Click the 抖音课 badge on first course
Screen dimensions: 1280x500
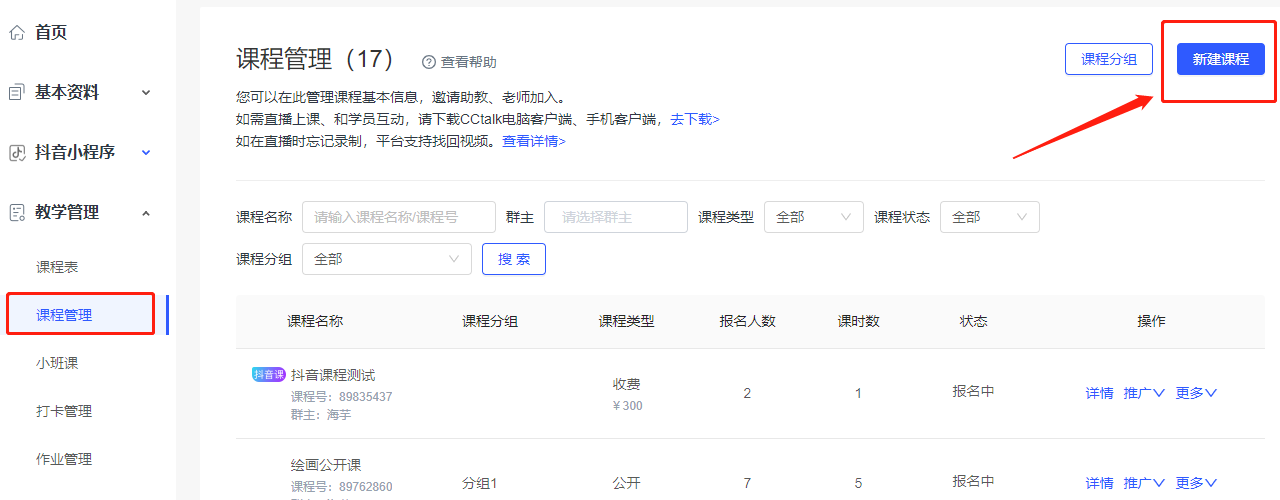268,375
